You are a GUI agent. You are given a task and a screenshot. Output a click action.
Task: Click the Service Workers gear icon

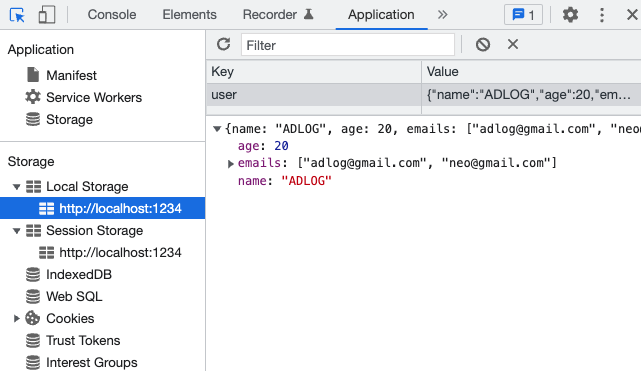click(x=33, y=97)
